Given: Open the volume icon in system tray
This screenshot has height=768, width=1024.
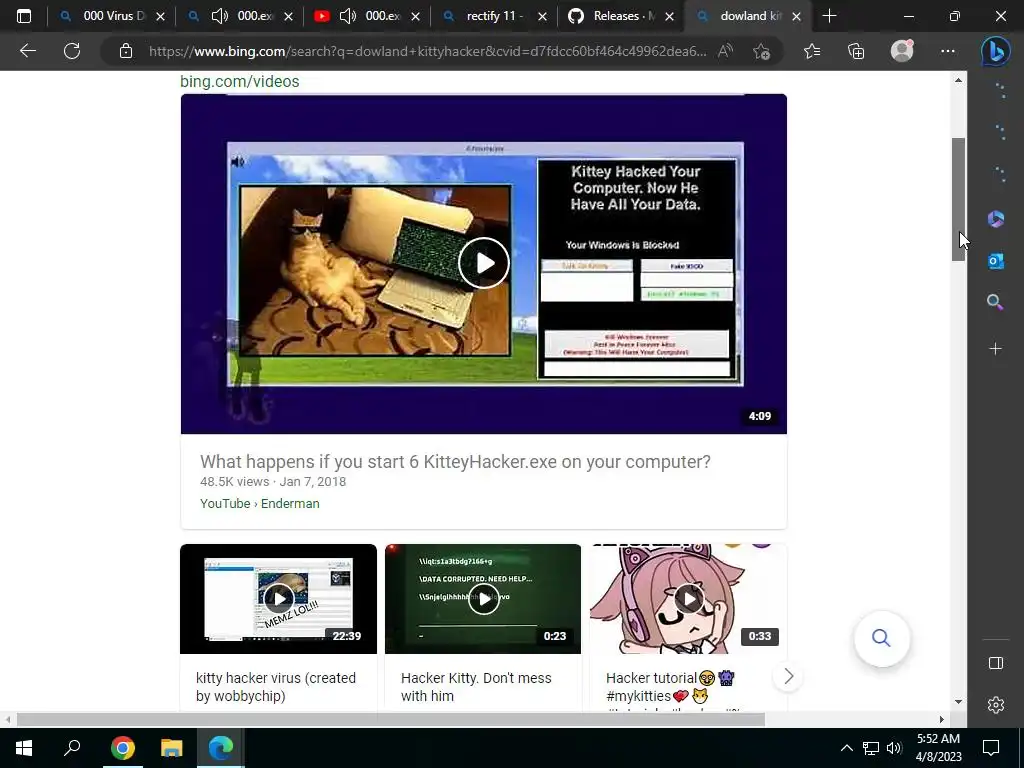Looking at the screenshot, I should pyautogui.click(x=894, y=748).
